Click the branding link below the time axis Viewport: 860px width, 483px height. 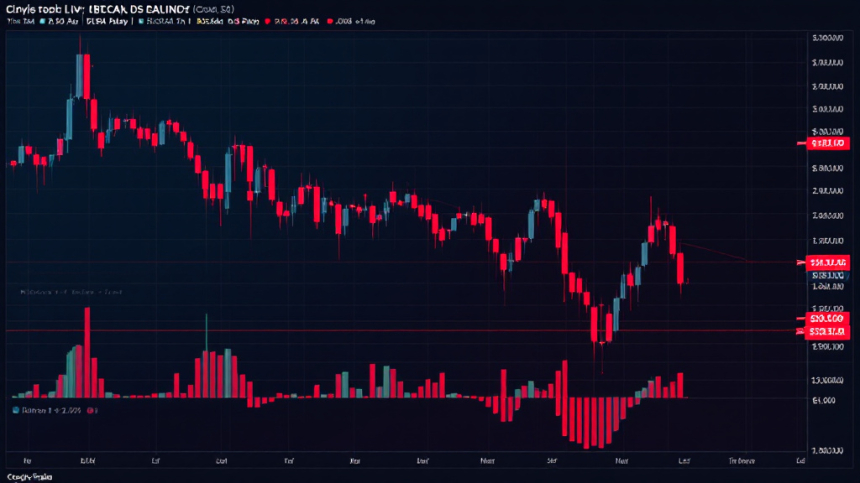tap(30, 477)
